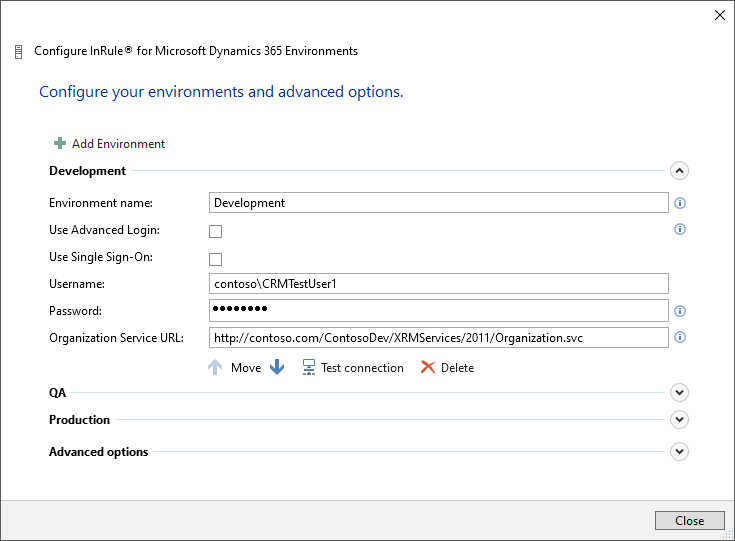This screenshot has height=541, width=735.
Task: Enable the Use Single Sign-On checkbox
Action: tap(216, 259)
